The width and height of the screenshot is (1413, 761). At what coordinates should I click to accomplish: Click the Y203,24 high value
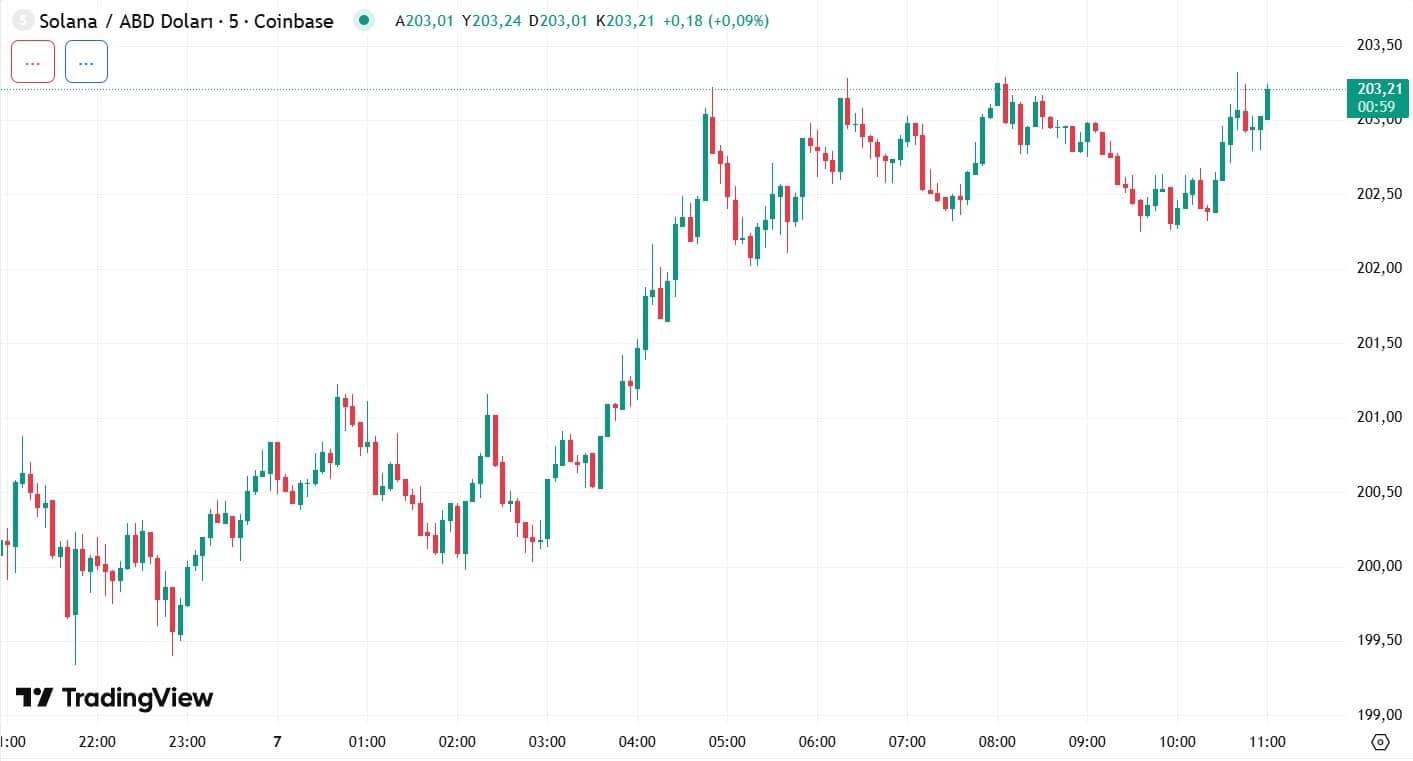[491, 21]
